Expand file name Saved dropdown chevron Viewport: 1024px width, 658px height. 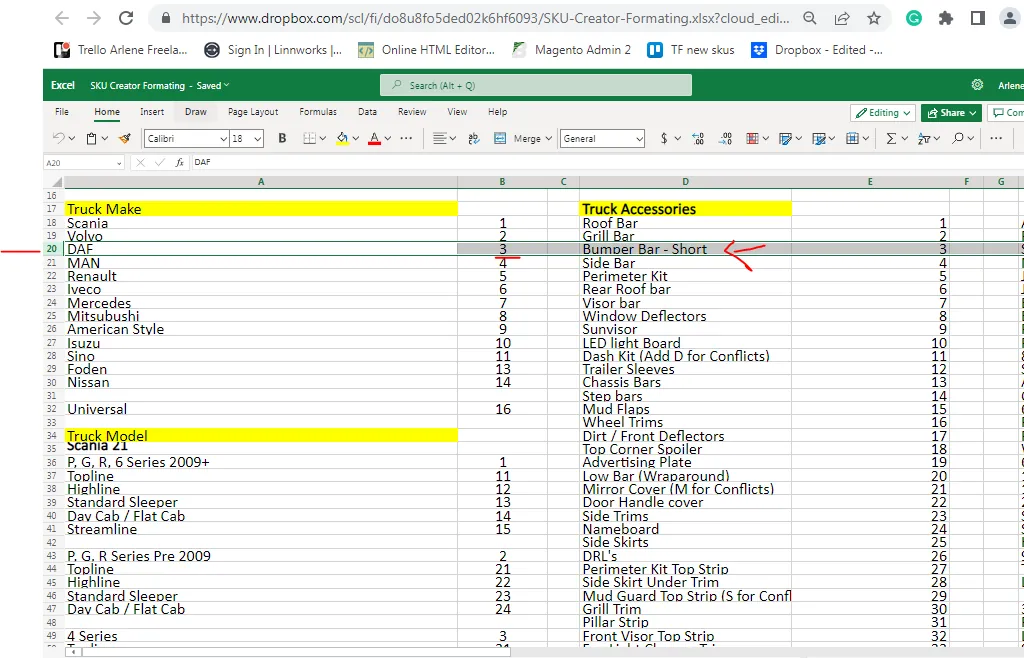pos(227,85)
